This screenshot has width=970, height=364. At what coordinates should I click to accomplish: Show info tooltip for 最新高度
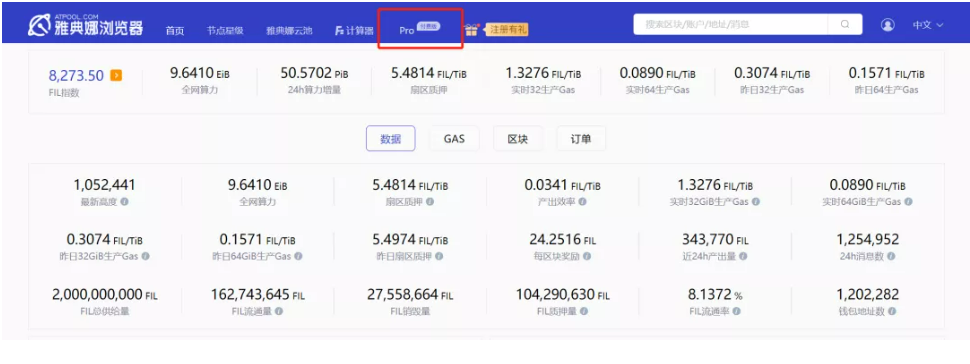tap(124, 202)
